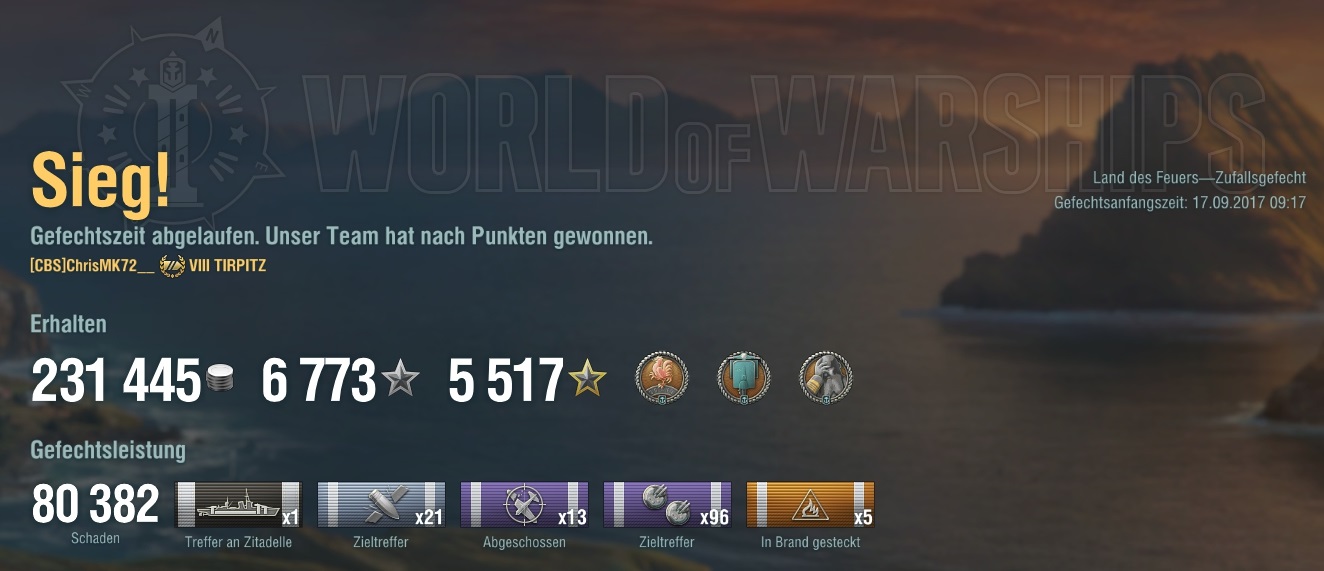Click the grey XP star icon
Image resolution: width=1324 pixels, height=571 pixels.
pos(401,379)
